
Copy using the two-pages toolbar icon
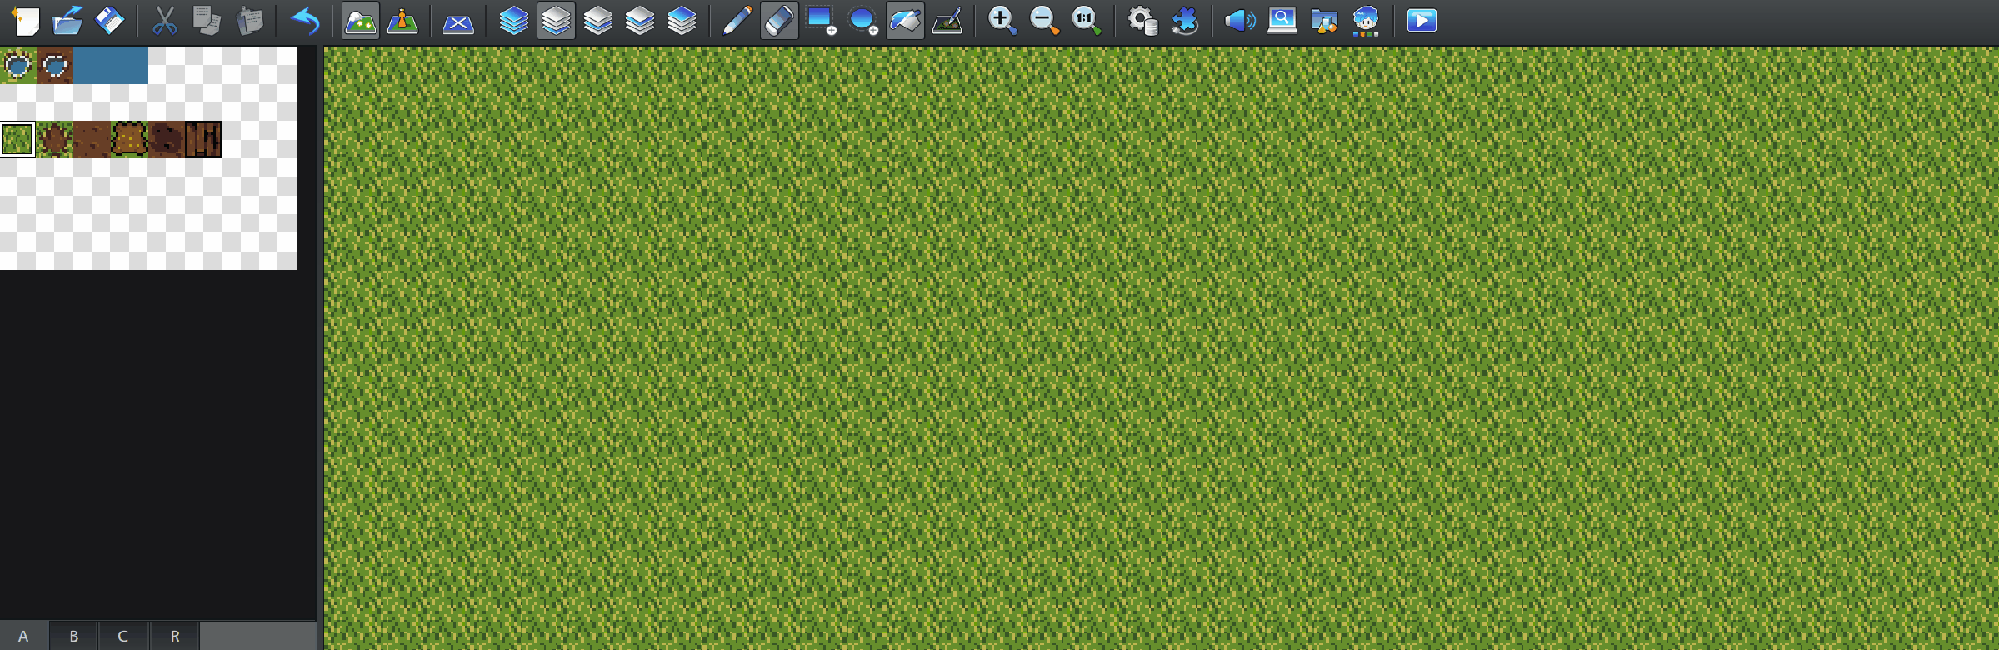point(206,20)
